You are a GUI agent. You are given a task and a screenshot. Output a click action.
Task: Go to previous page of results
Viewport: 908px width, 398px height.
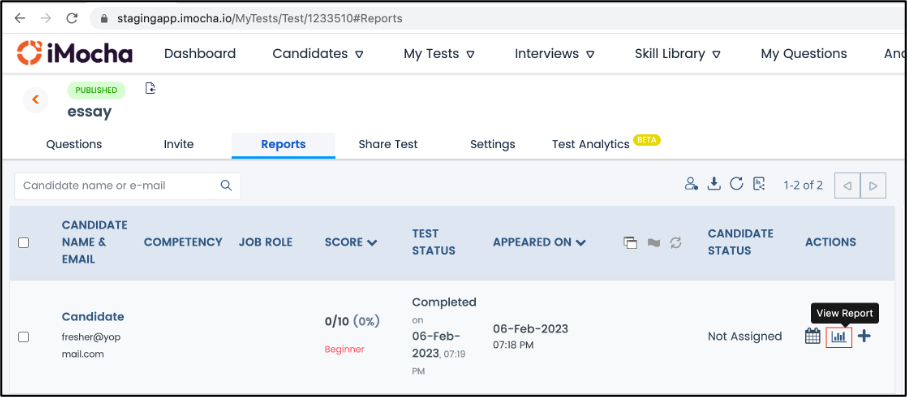pos(847,185)
